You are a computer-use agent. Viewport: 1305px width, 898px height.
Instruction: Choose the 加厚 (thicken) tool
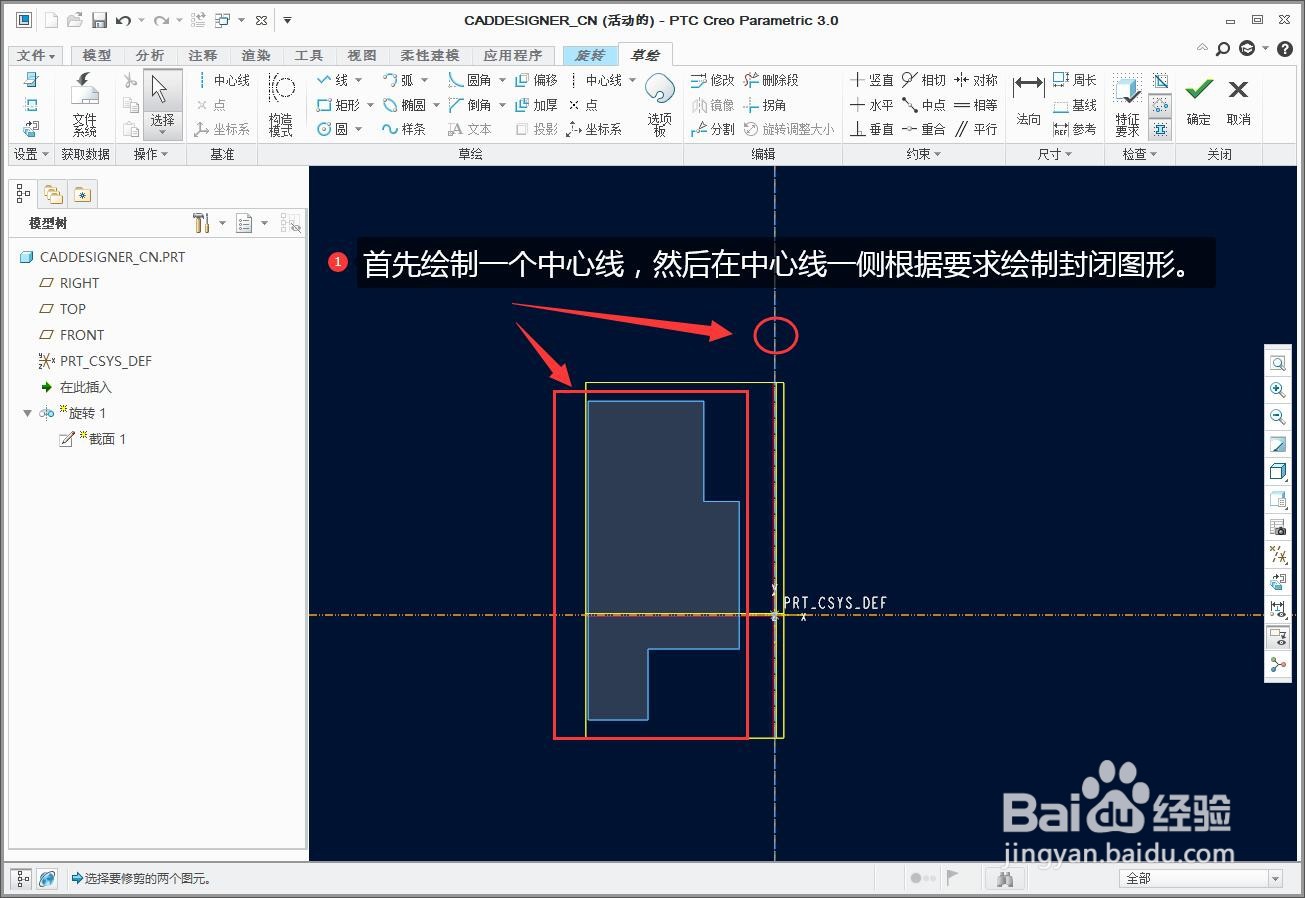pyautogui.click(x=536, y=105)
